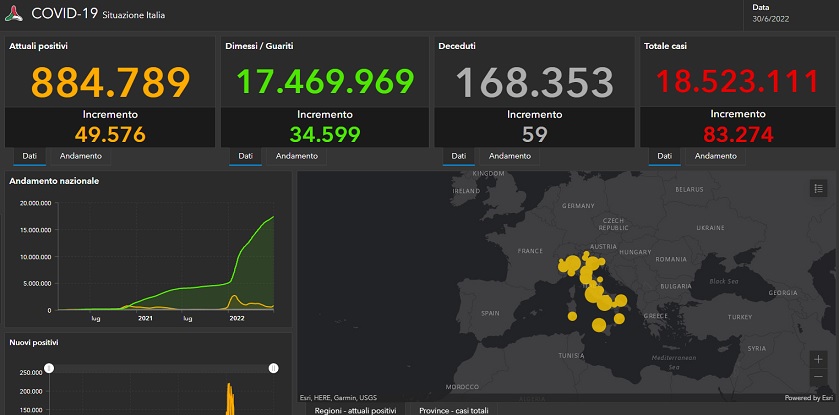
Task: Click the 2022 axis label in Andamento nazionale
Action: pyautogui.click(x=237, y=318)
